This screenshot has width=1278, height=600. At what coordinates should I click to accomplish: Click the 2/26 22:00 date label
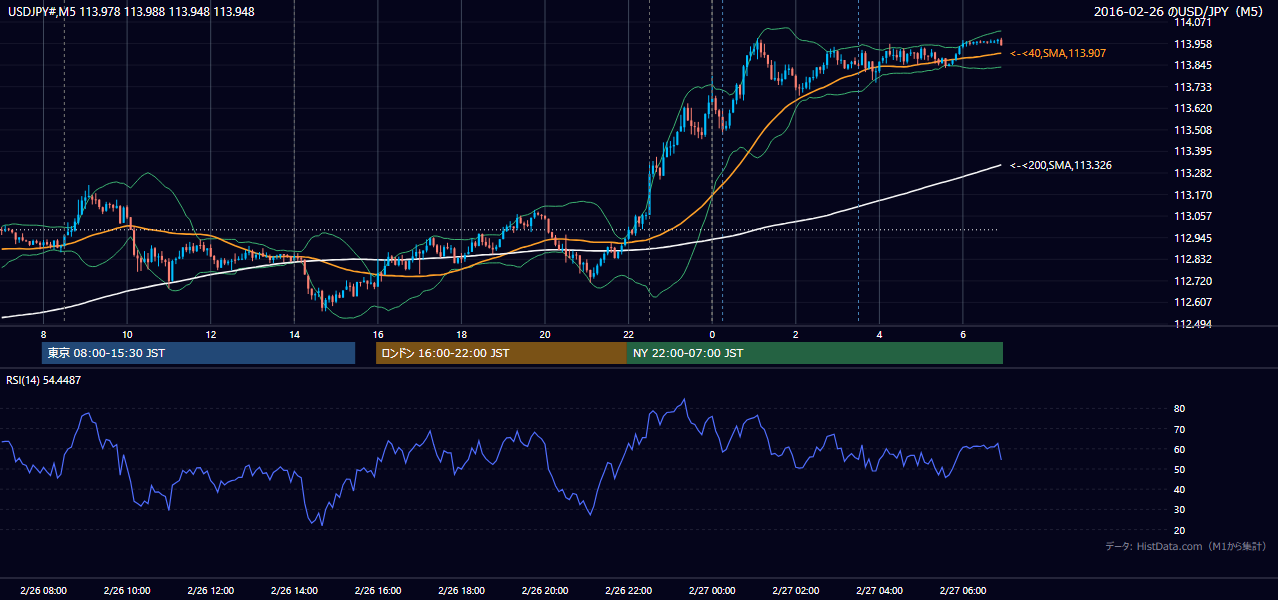click(628, 591)
